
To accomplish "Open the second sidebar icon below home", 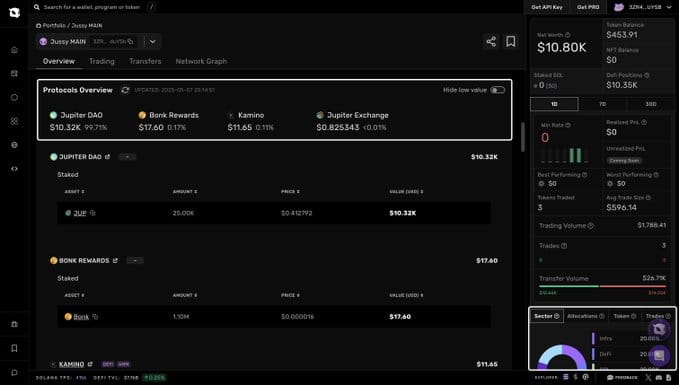I will [x=14, y=74].
